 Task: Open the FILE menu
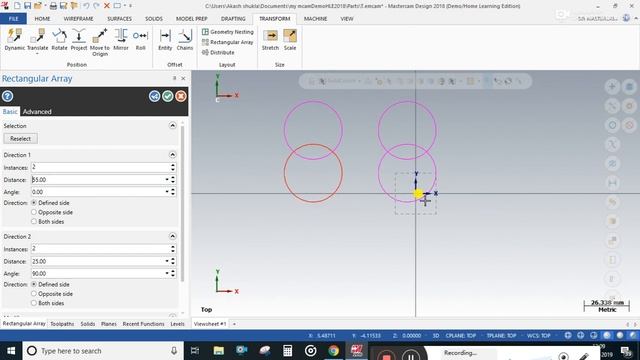13,19
